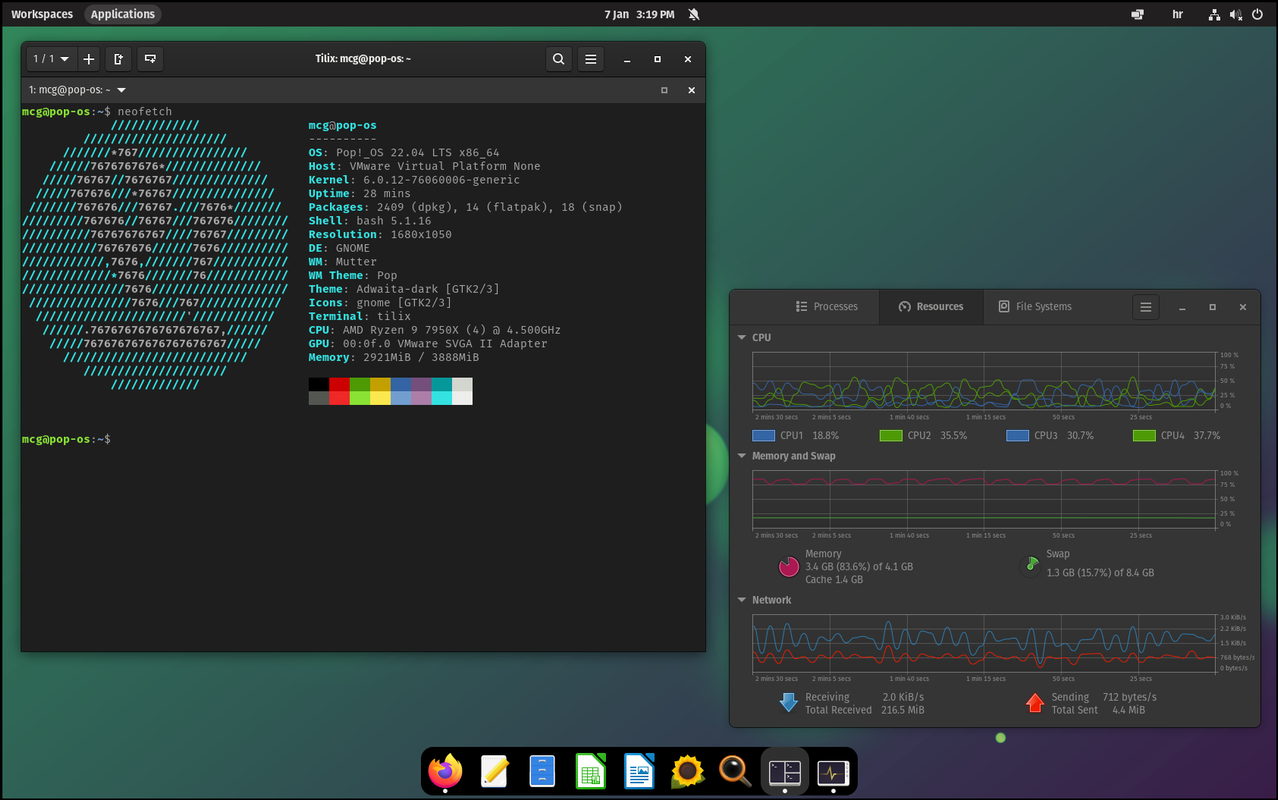Image resolution: width=1278 pixels, height=800 pixels.
Task: Close the Tilix terminal pane
Action: [x=691, y=90]
